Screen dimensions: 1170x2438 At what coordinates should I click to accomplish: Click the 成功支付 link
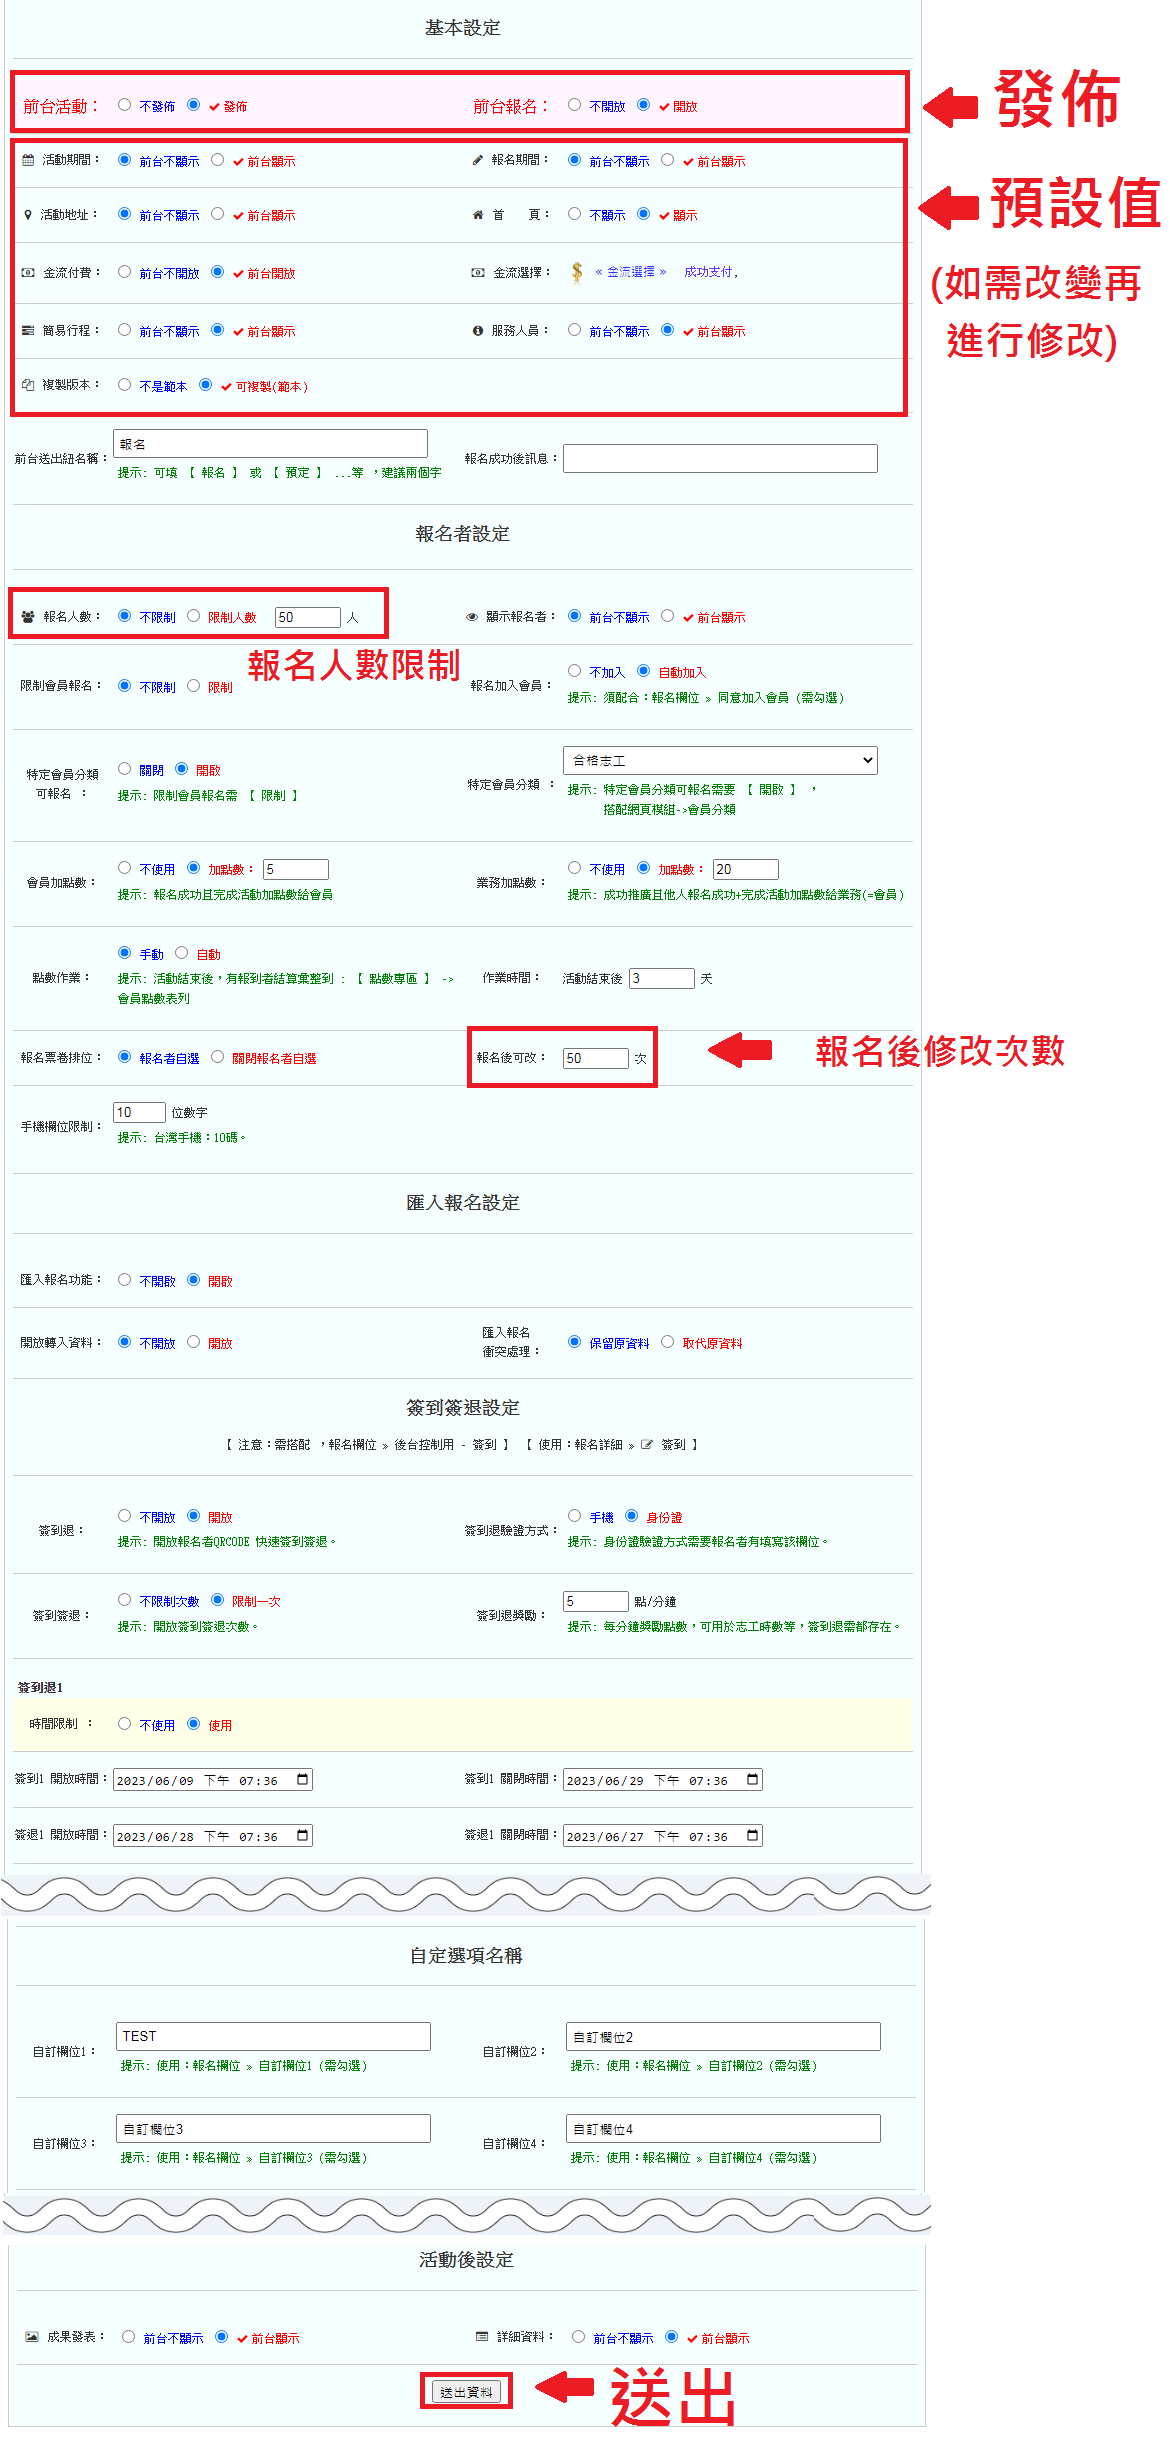click(x=709, y=272)
